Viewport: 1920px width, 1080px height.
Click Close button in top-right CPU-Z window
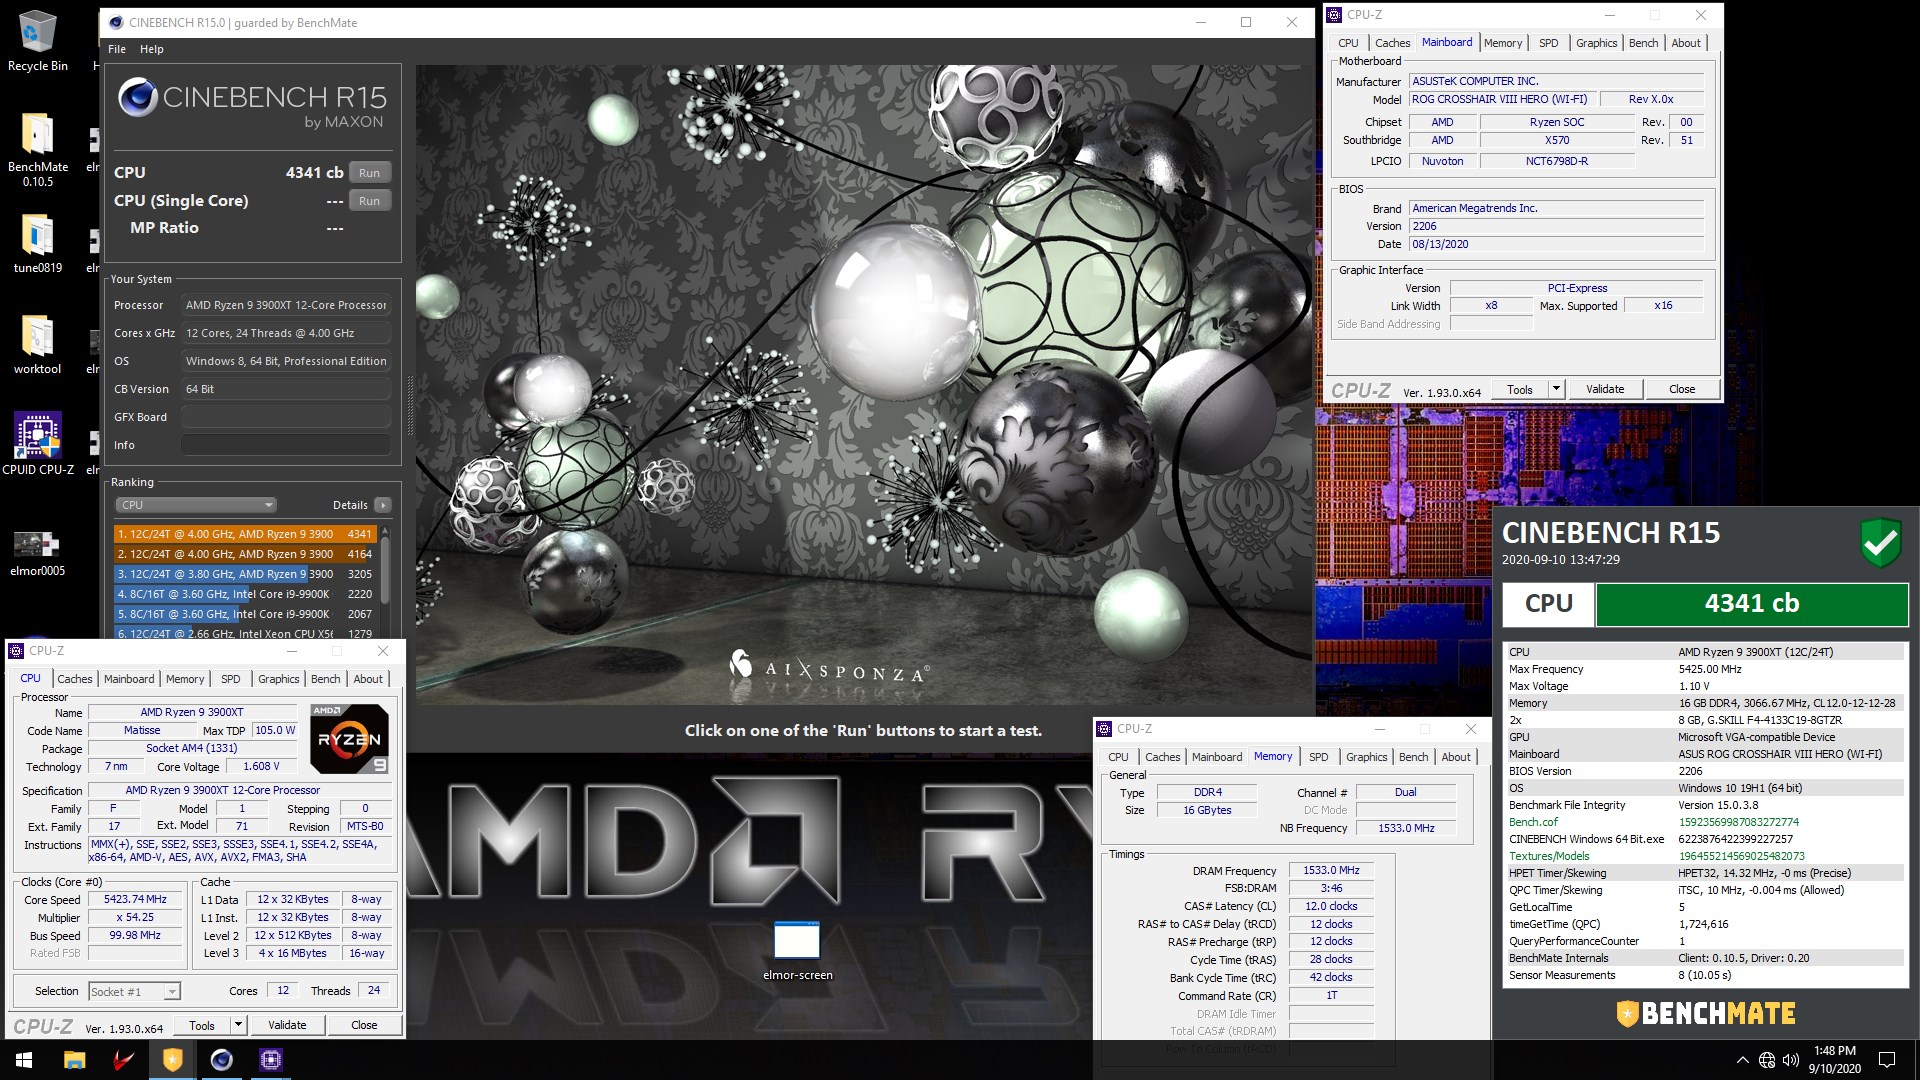point(1682,389)
